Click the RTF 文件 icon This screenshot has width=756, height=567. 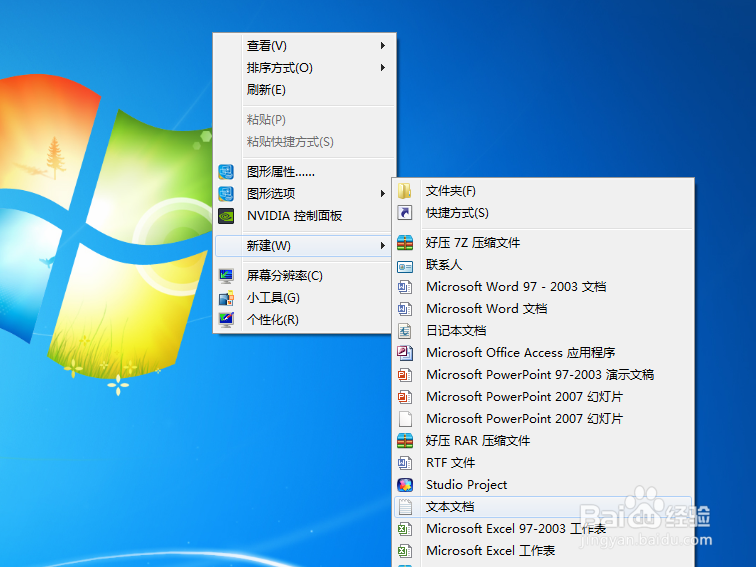click(x=405, y=463)
